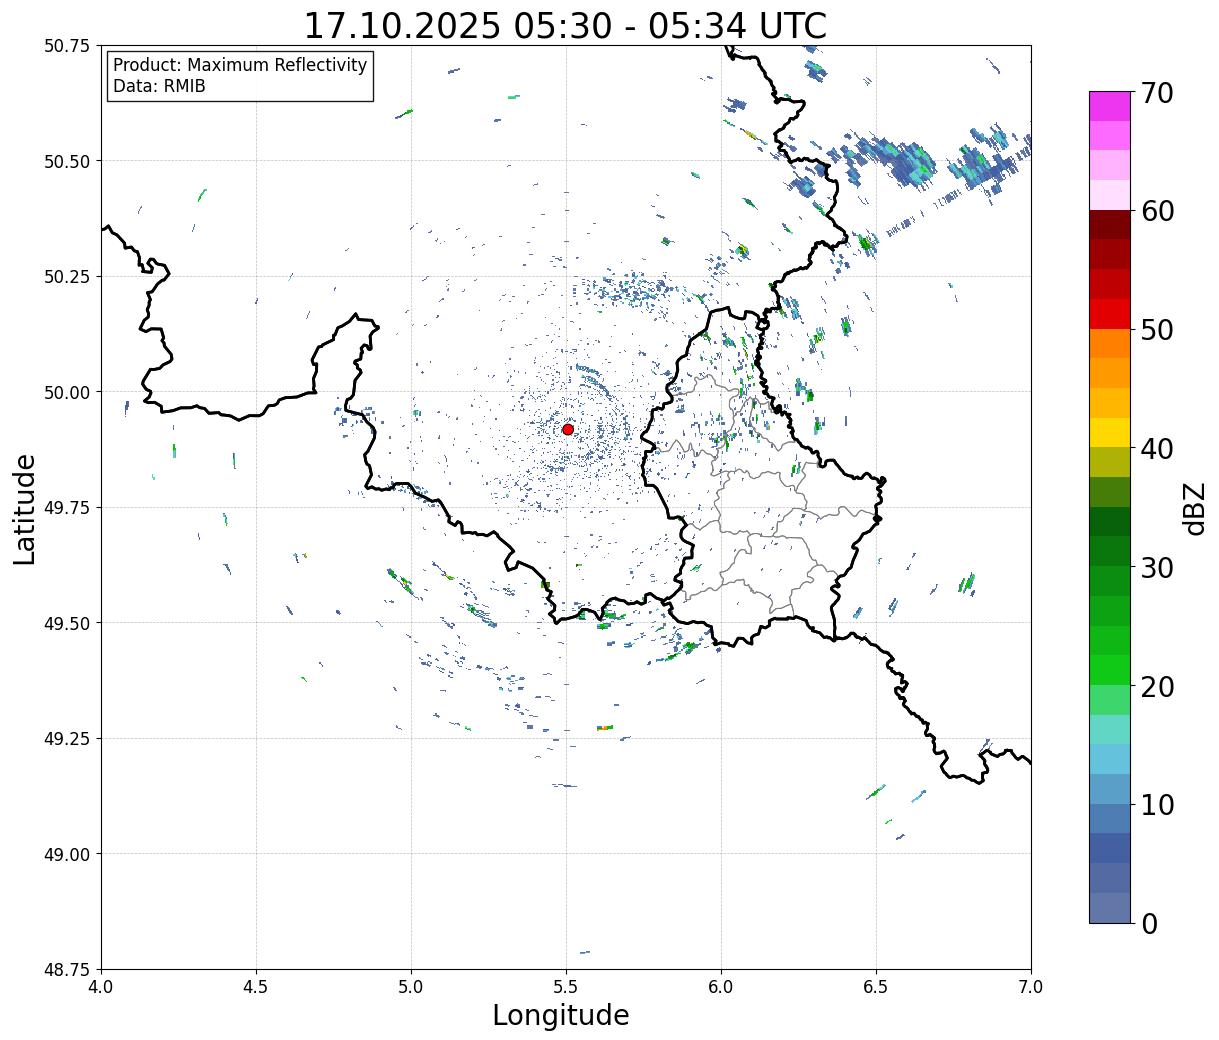Click latitude tick label 49.00
The height and width of the screenshot is (1040, 1219).
tap(66, 854)
